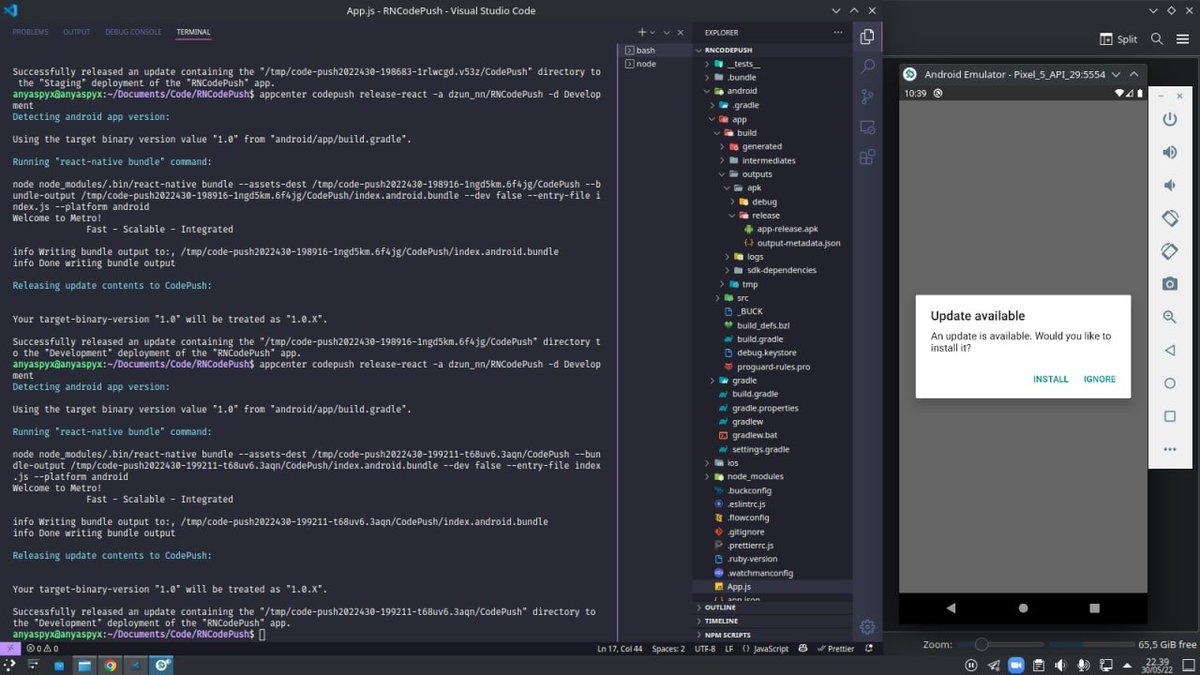Raise volume with emulator volume up icon

coord(1169,153)
